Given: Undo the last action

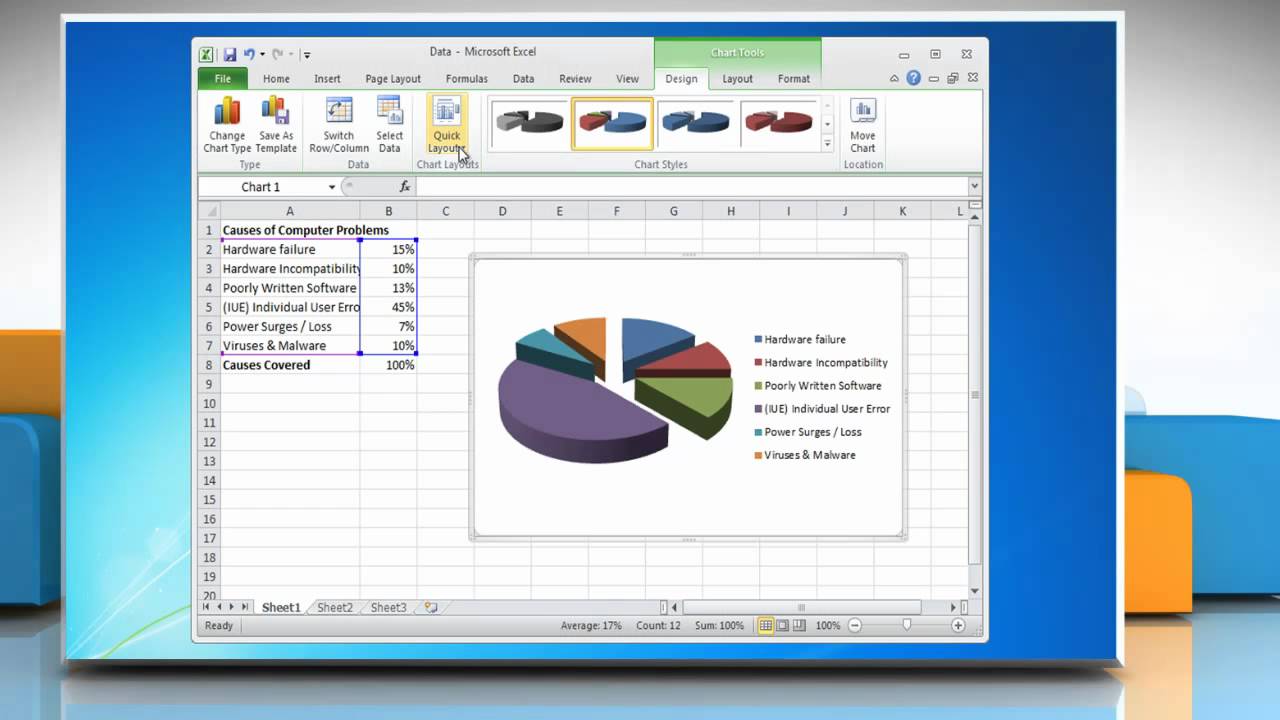Looking at the screenshot, I should [x=249, y=54].
